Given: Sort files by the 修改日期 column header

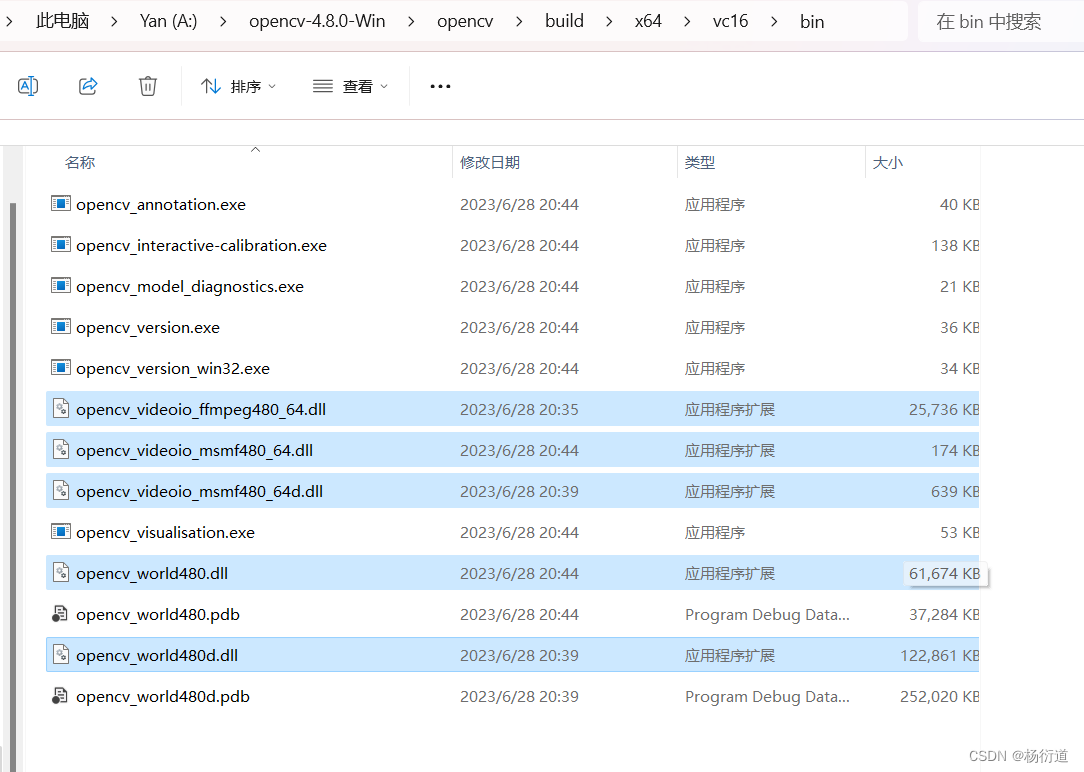Looking at the screenshot, I should (490, 162).
